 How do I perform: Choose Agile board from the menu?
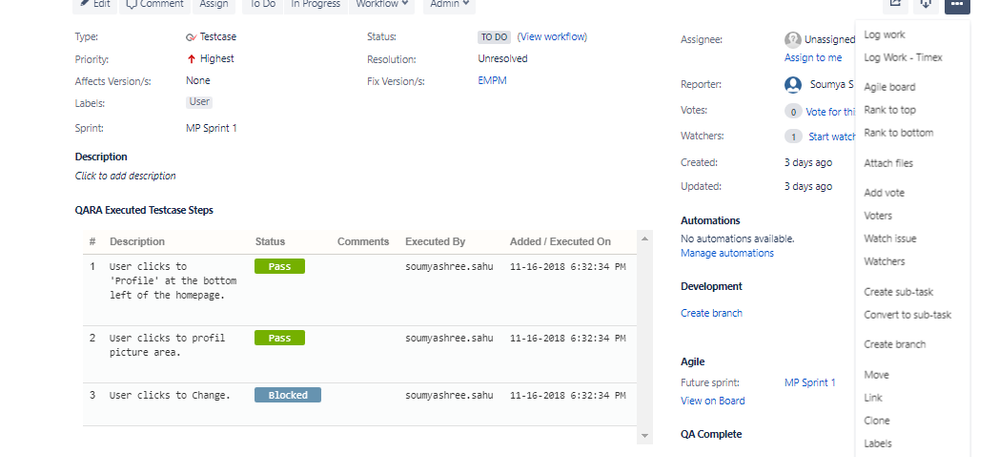click(889, 87)
